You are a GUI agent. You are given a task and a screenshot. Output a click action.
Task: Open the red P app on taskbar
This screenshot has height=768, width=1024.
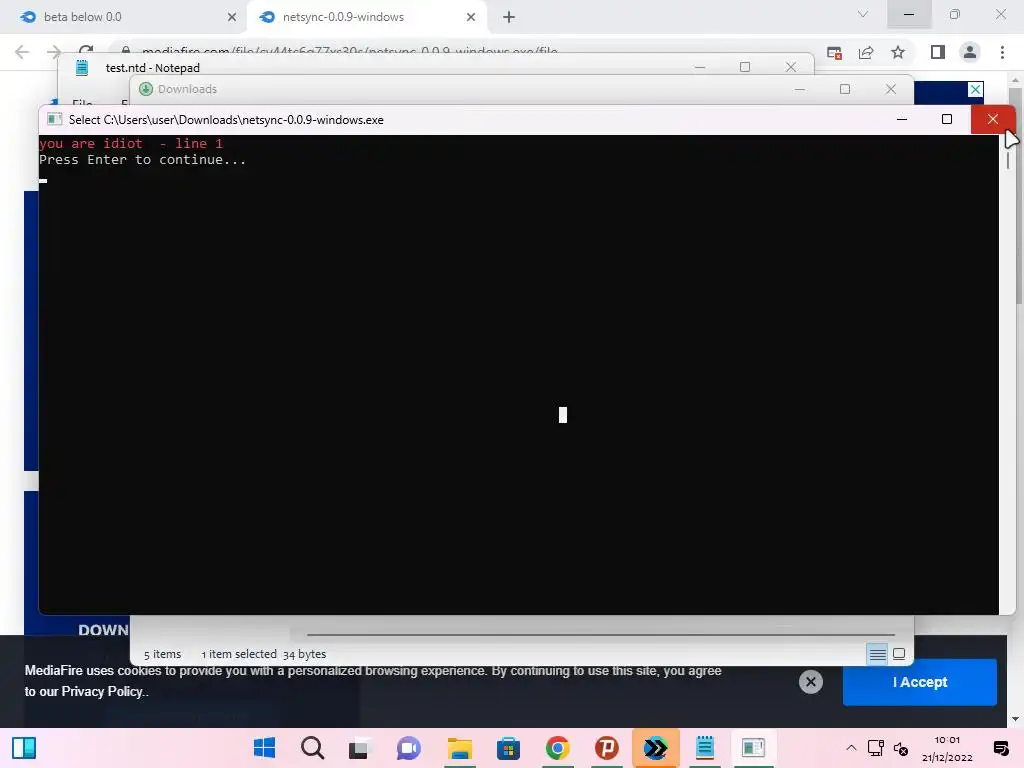(x=606, y=748)
